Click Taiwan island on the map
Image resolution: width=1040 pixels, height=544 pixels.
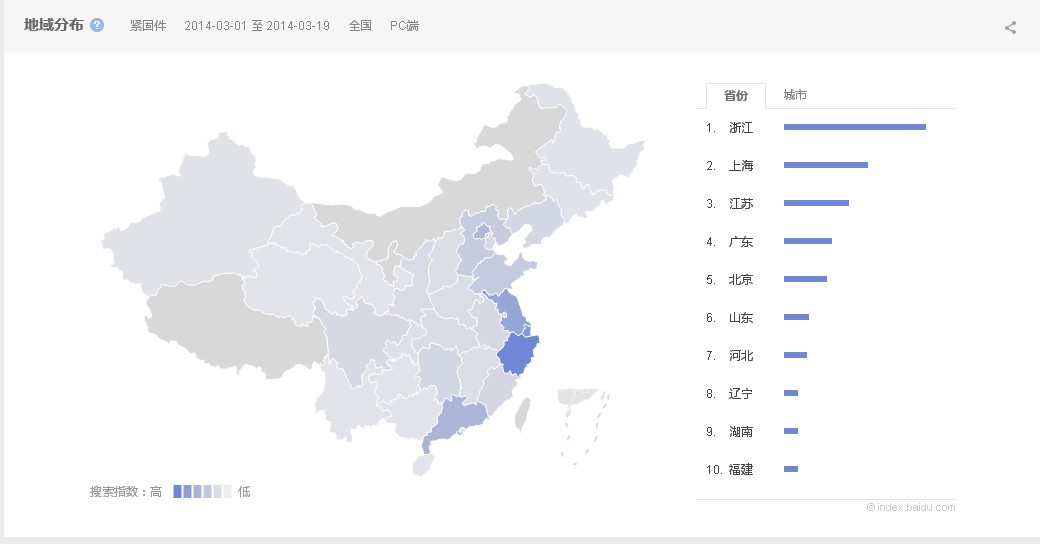tap(523, 413)
